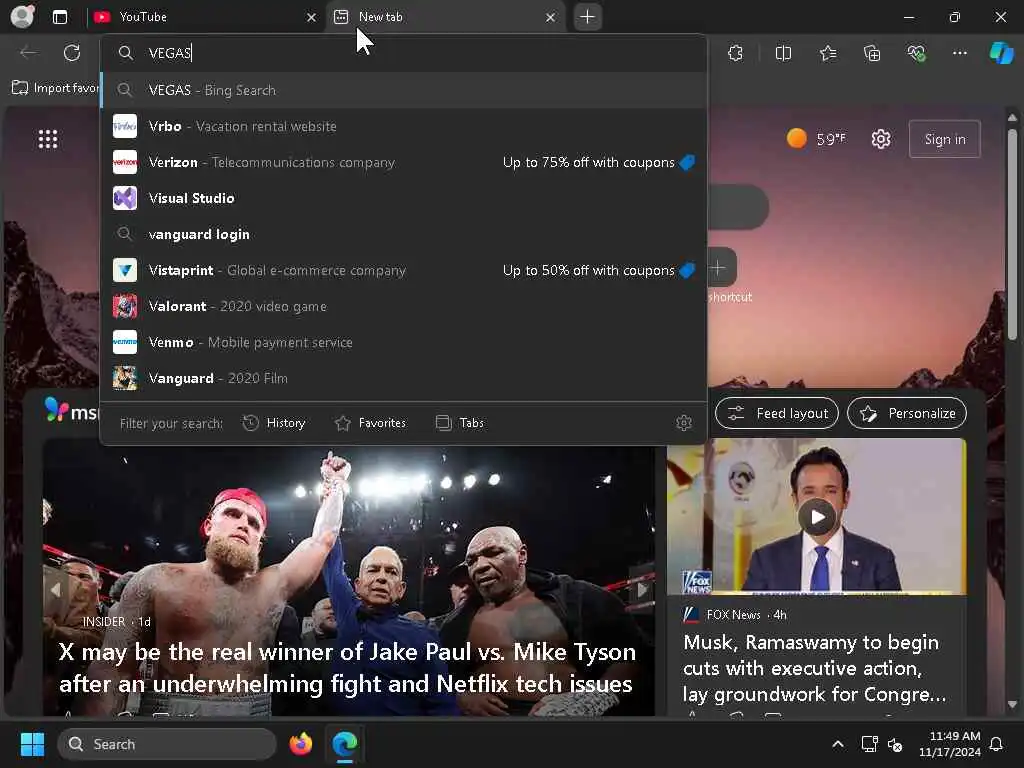The width and height of the screenshot is (1024, 768).
Task: Go to next slide in news carousel
Action: point(642,590)
